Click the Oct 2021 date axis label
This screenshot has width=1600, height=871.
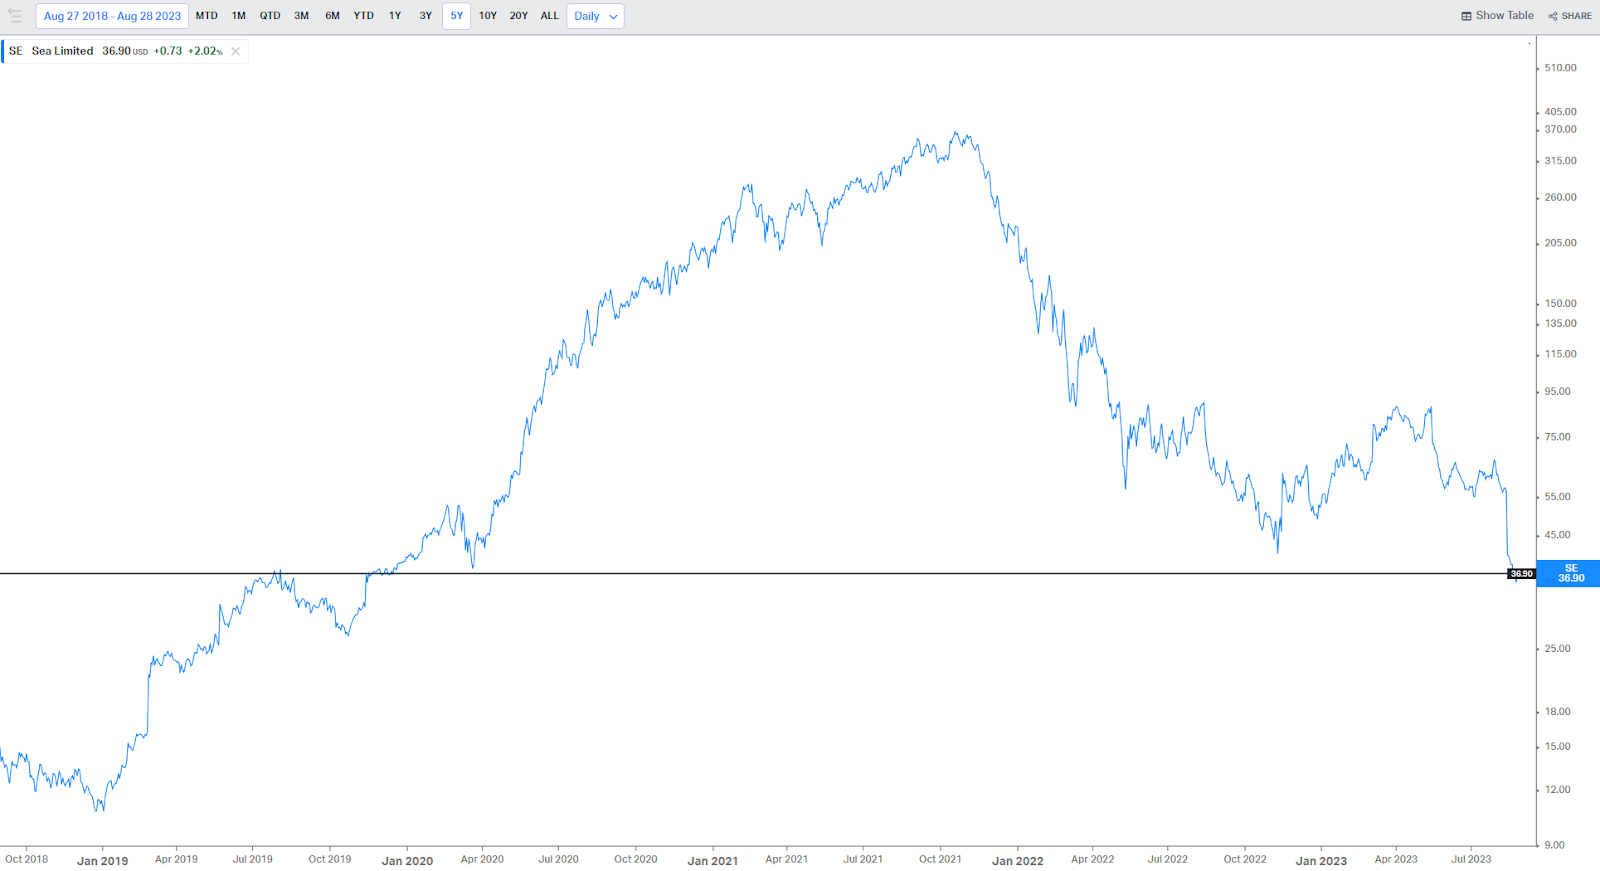[x=940, y=859]
